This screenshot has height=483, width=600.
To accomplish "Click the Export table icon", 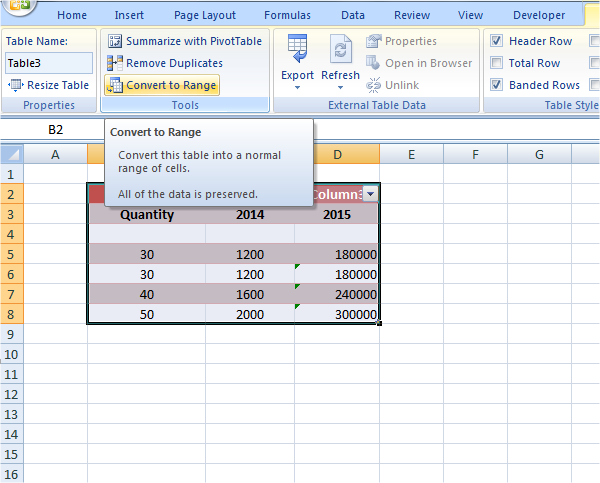I will click(x=297, y=48).
